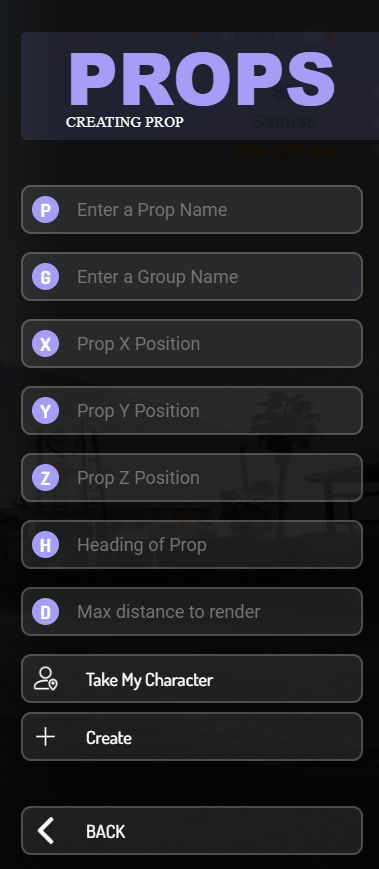Screen dimensions: 379x869
Task: Select the Prop Z Position input
Action: pos(192,478)
